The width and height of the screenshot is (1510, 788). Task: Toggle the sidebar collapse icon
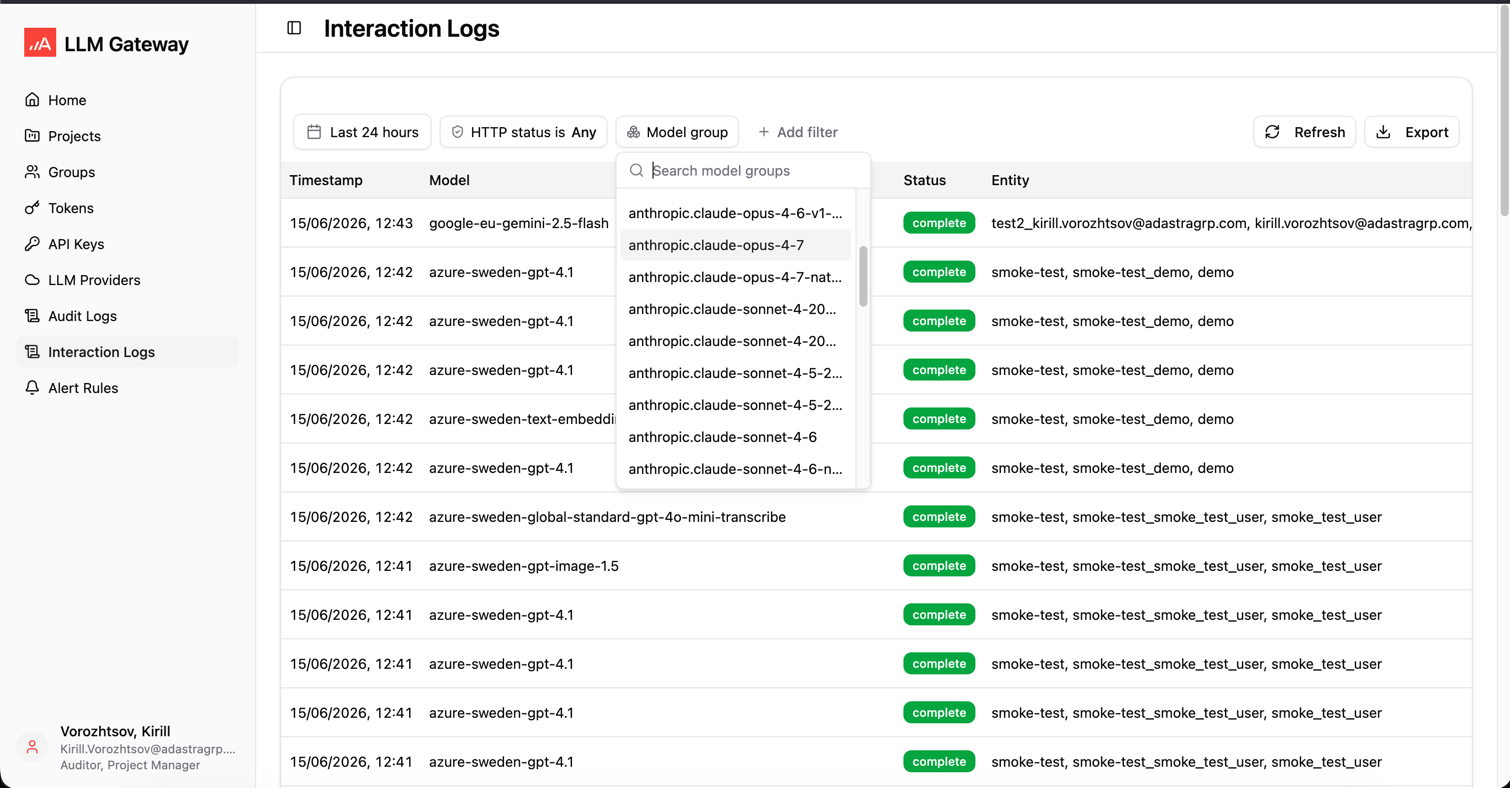[294, 28]
